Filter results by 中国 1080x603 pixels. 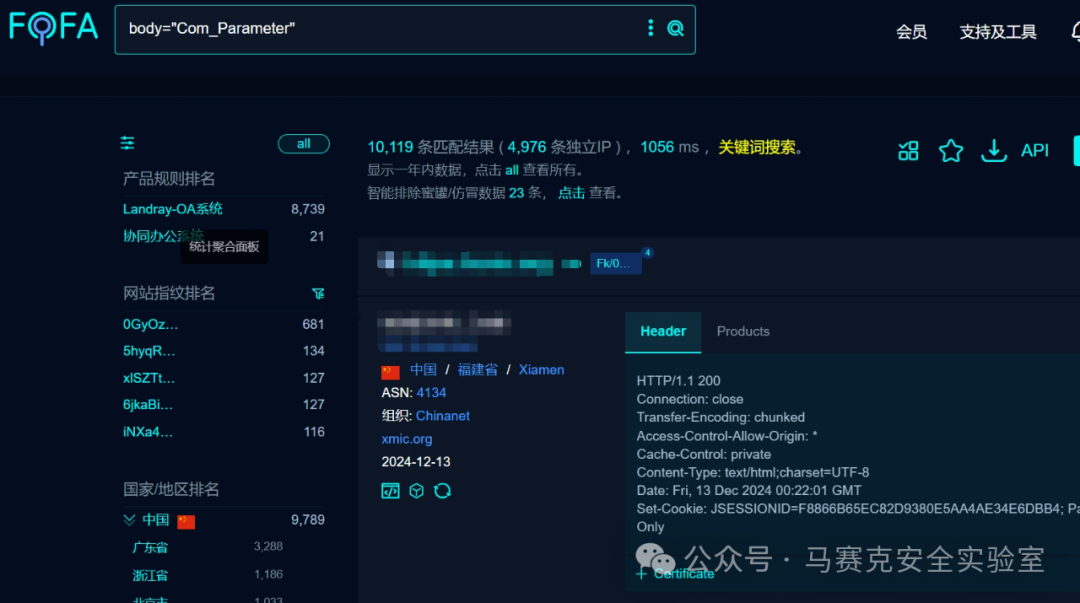156,520
